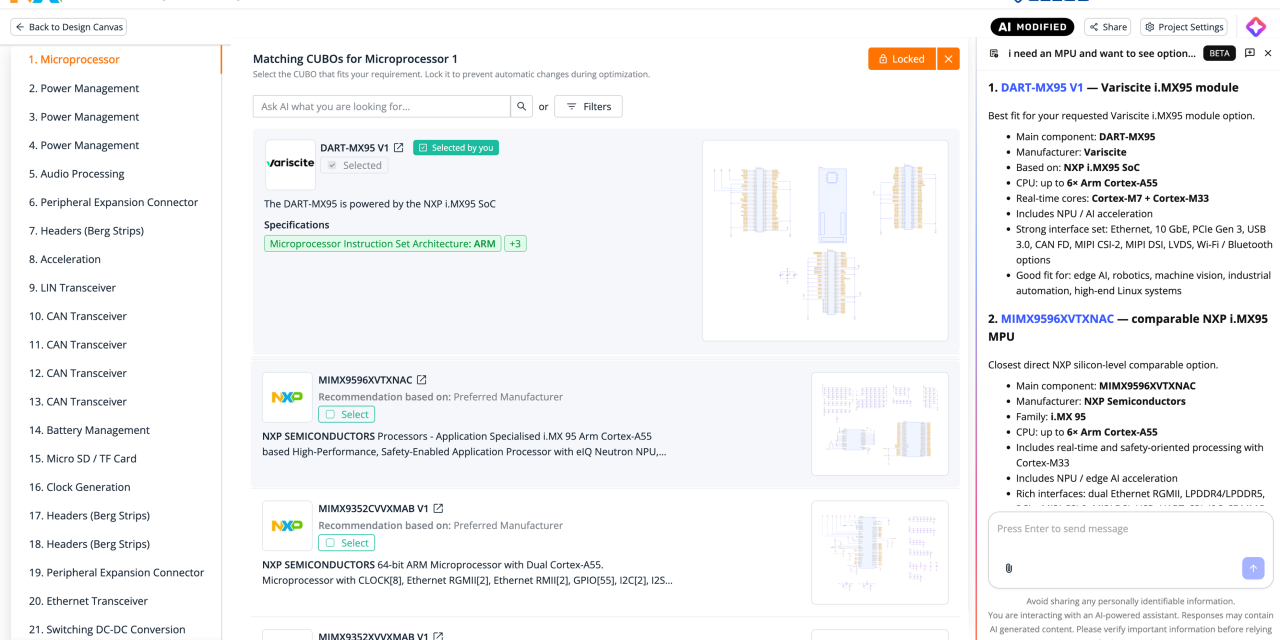Open MIMX9596XVTXNAC link in chat
1280x640 pixels.
(1057, 319)
